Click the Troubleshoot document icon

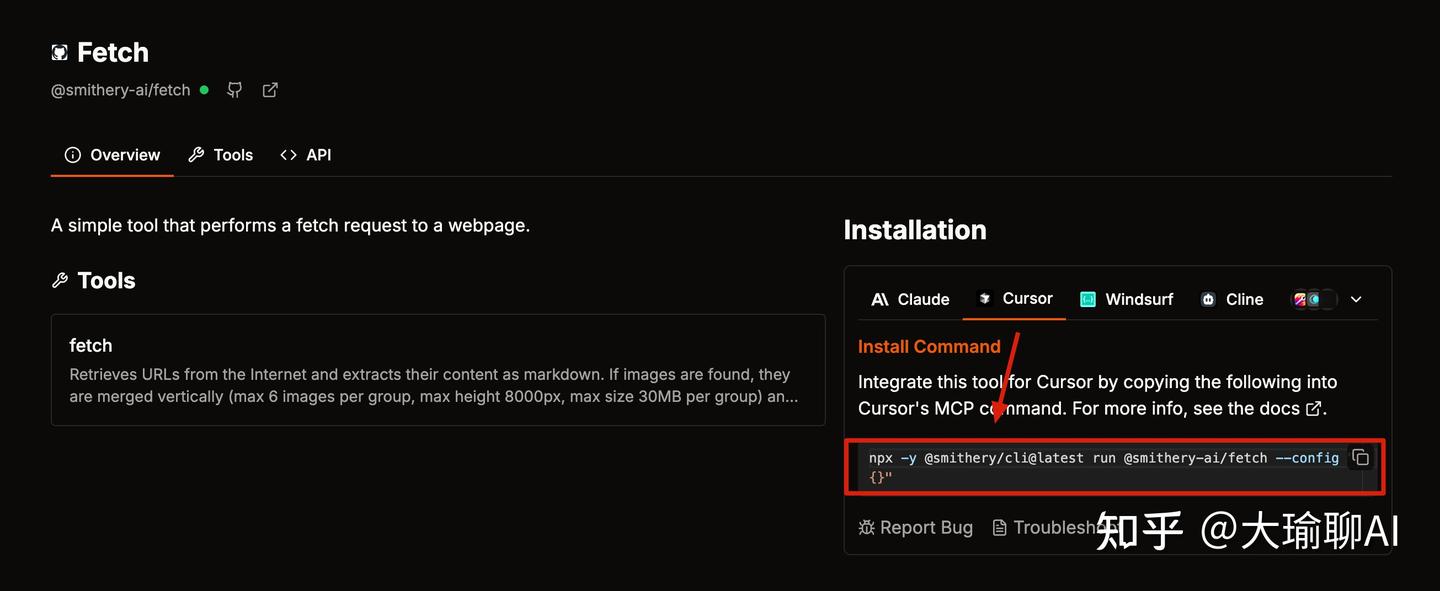999,527
